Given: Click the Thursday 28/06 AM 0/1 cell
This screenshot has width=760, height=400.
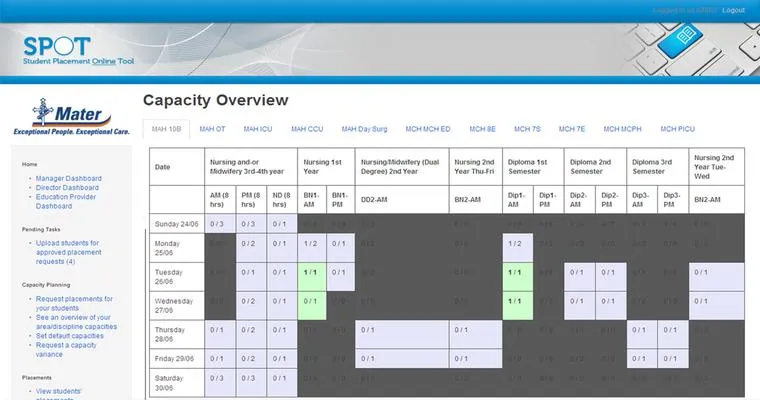Looking at the screenshot, I should point(220,334).
